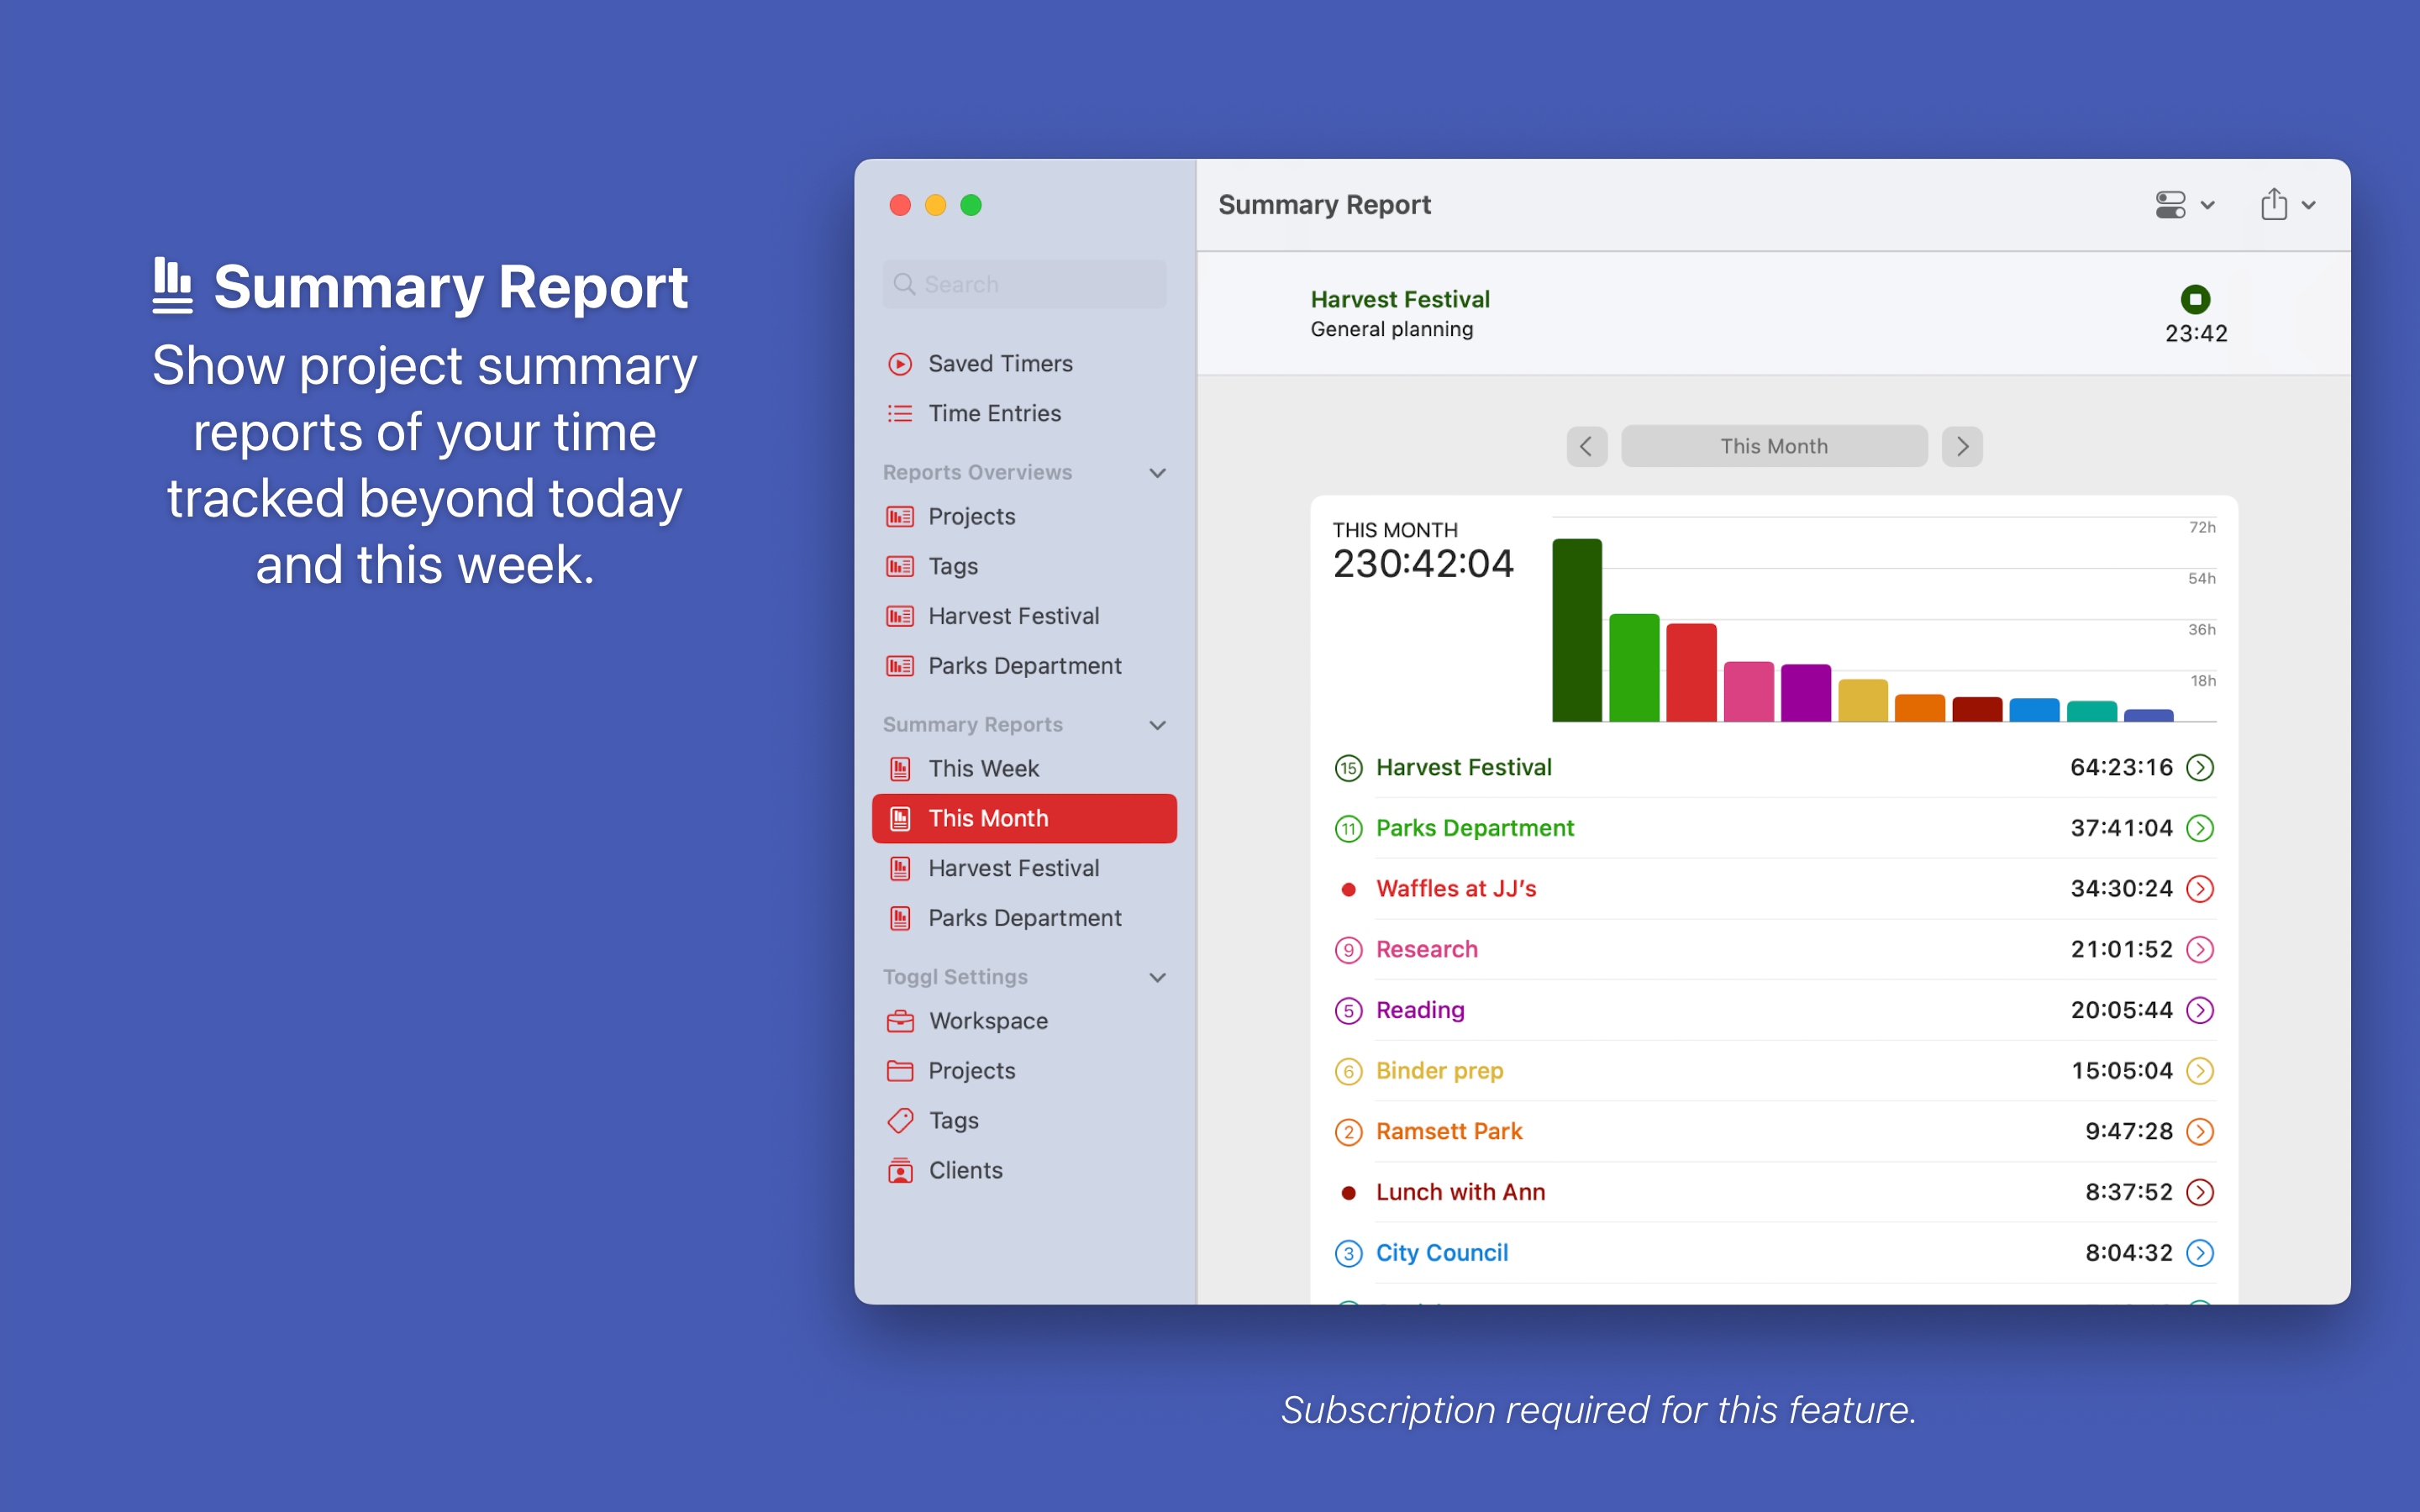Open Harvest Festival reports overview
2420x1512 pixels.
coord(1024,616)
